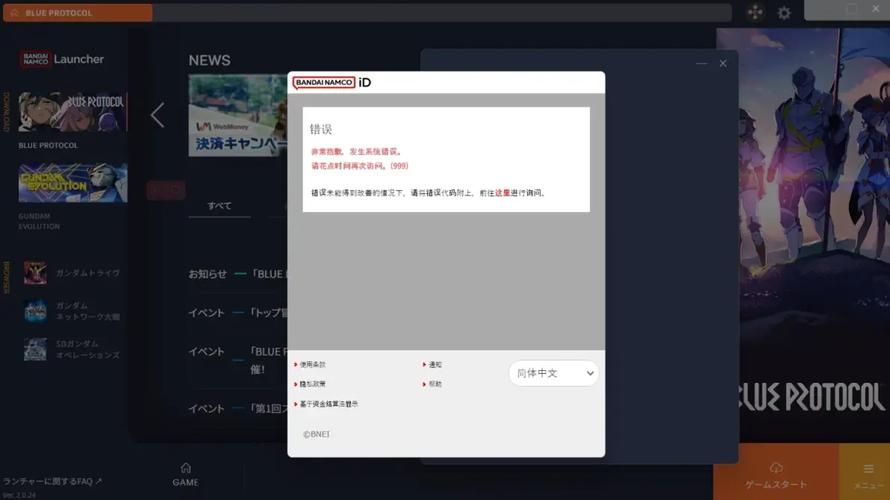Select the すべて news filter tab
Image resolution: width=890 pixels, height=500 pixels.
point(219,206)
